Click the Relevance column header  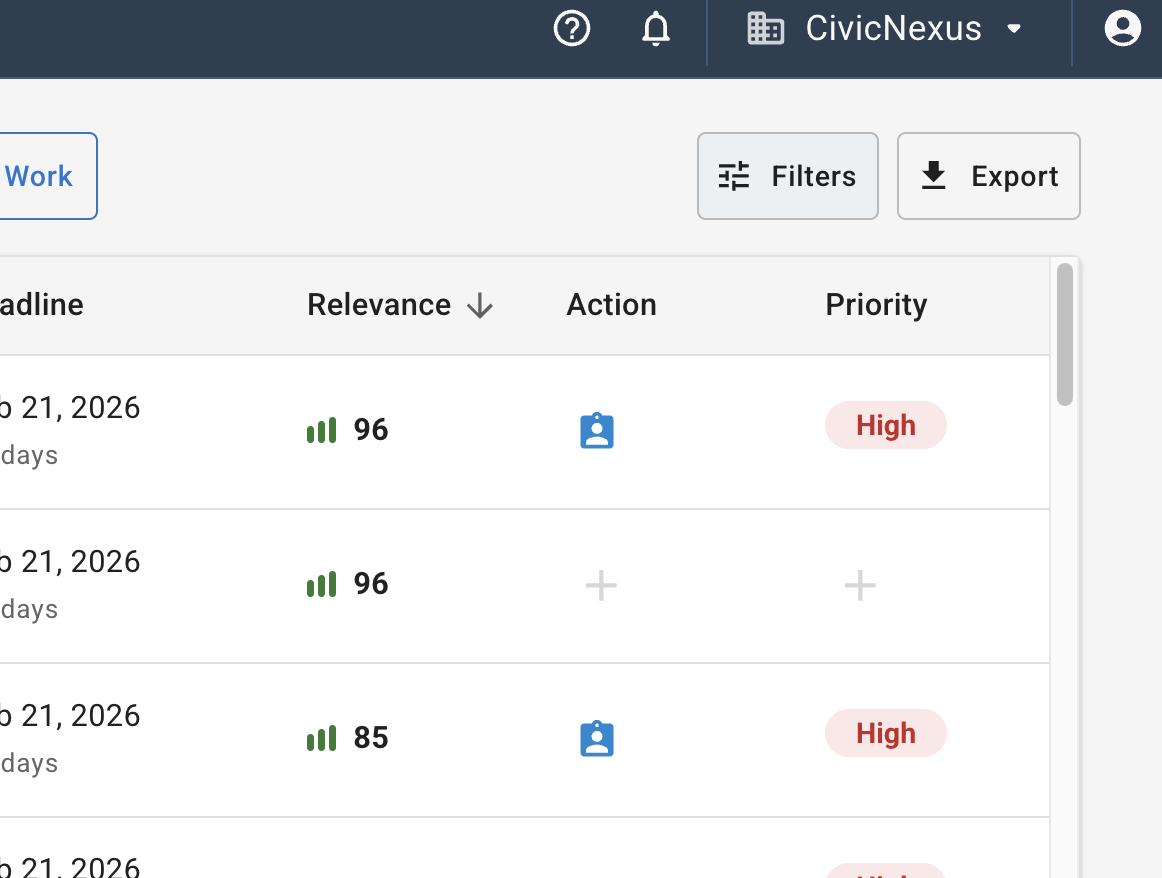[379, 305]
